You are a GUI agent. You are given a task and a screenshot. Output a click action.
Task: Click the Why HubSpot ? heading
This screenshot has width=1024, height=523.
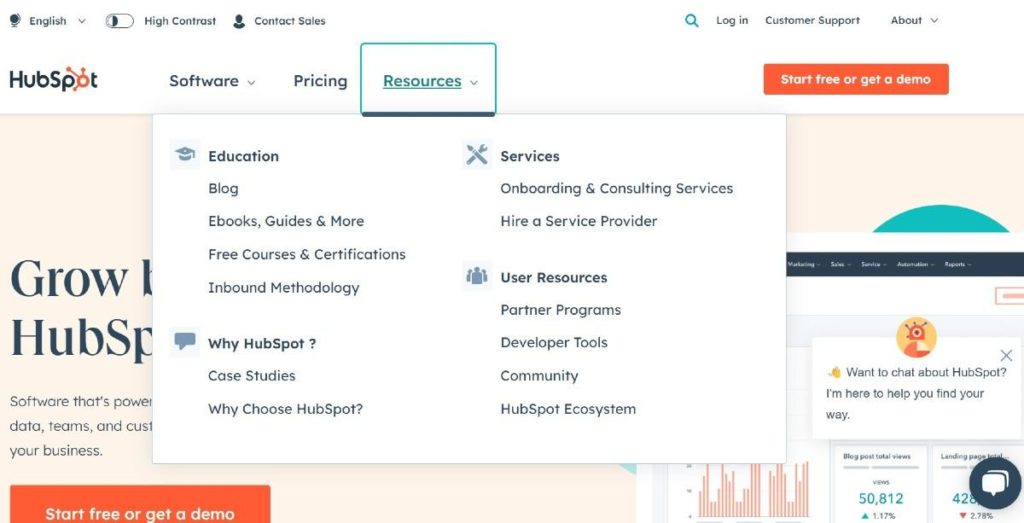(262, 343)
